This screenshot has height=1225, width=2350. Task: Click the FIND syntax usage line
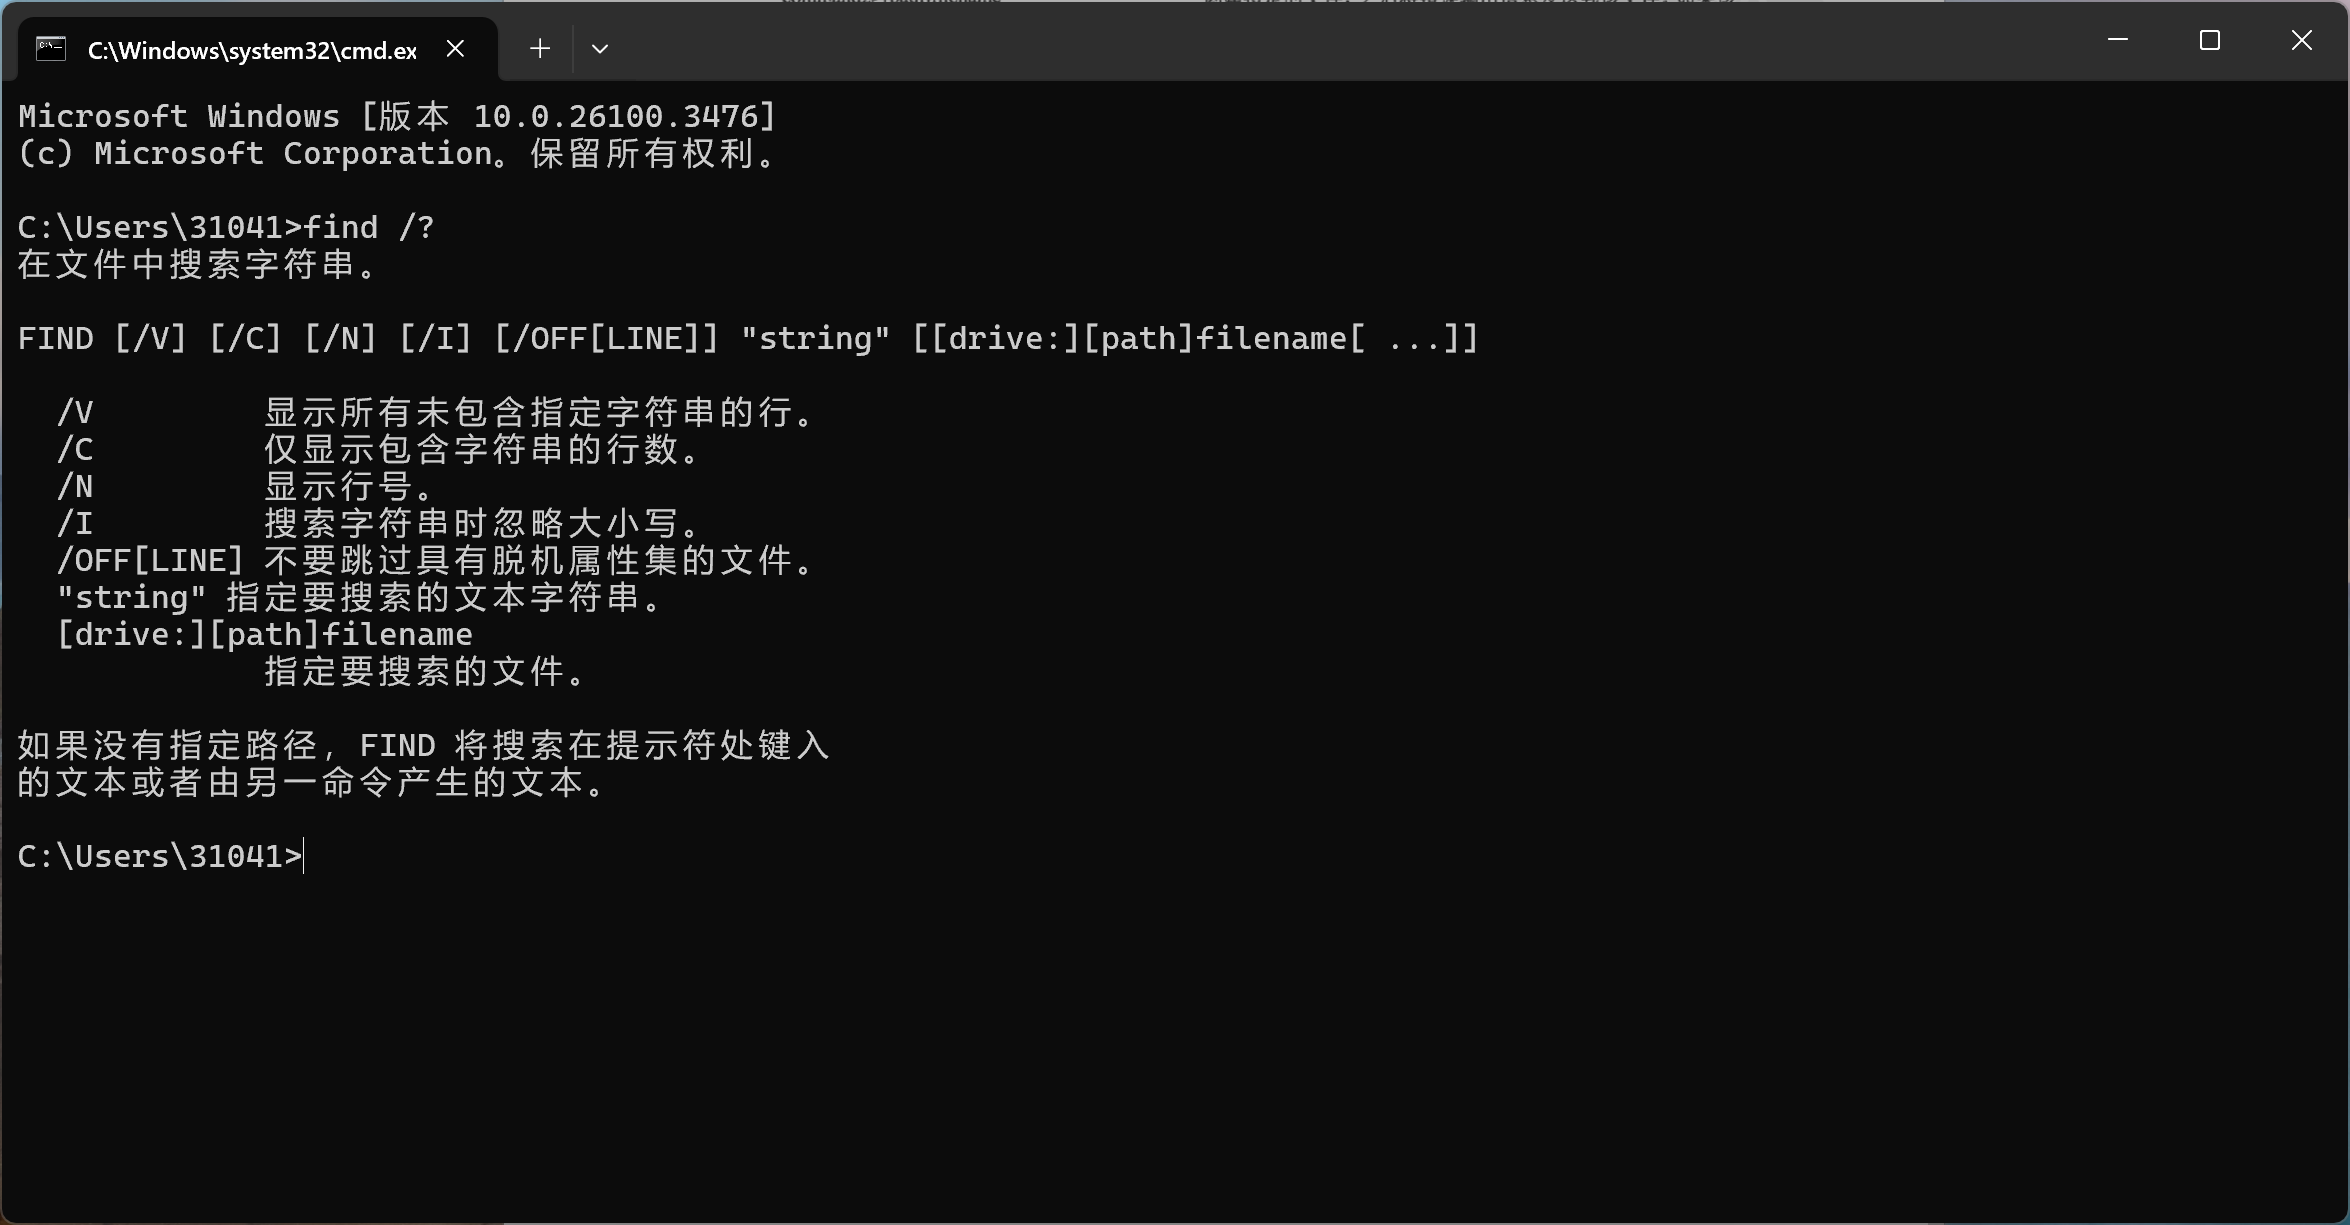click(748, 338)
